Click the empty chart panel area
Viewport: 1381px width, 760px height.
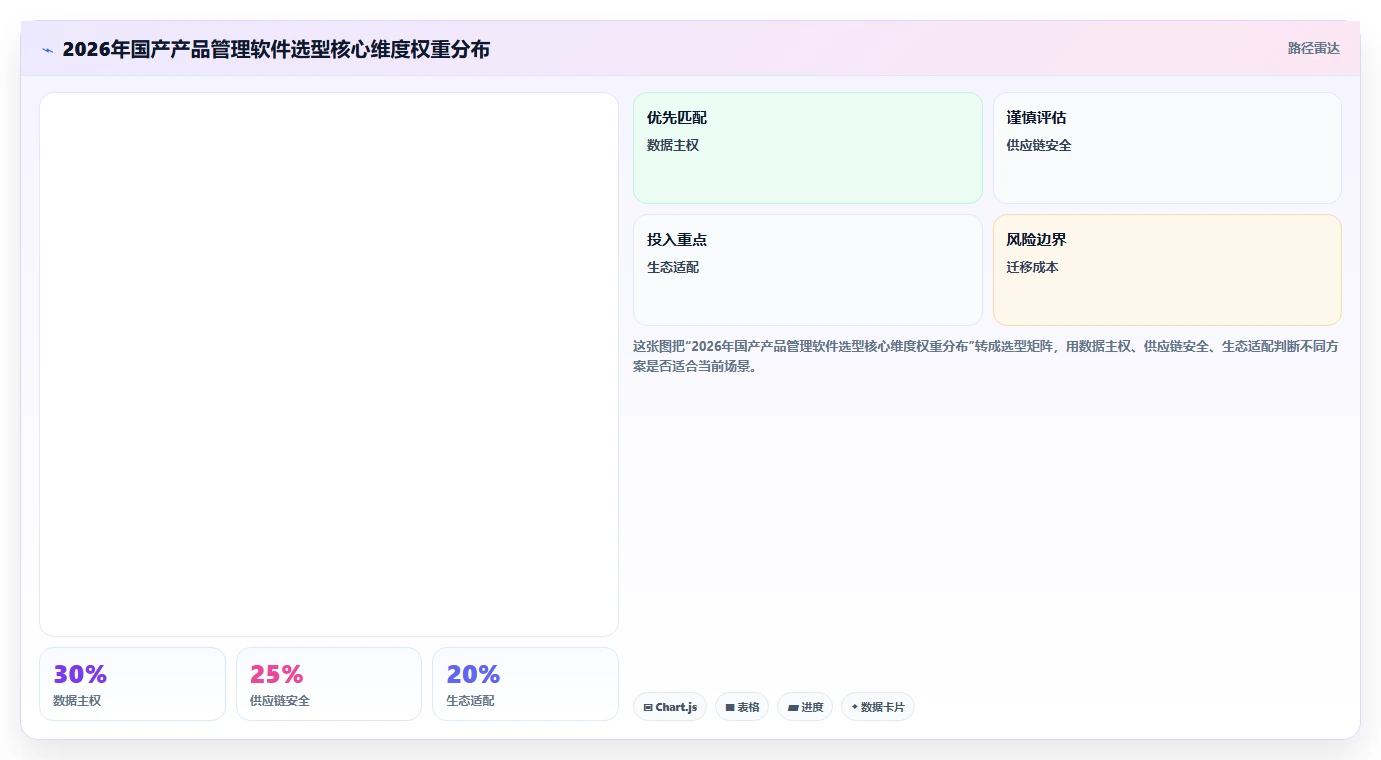coord(329,364)
